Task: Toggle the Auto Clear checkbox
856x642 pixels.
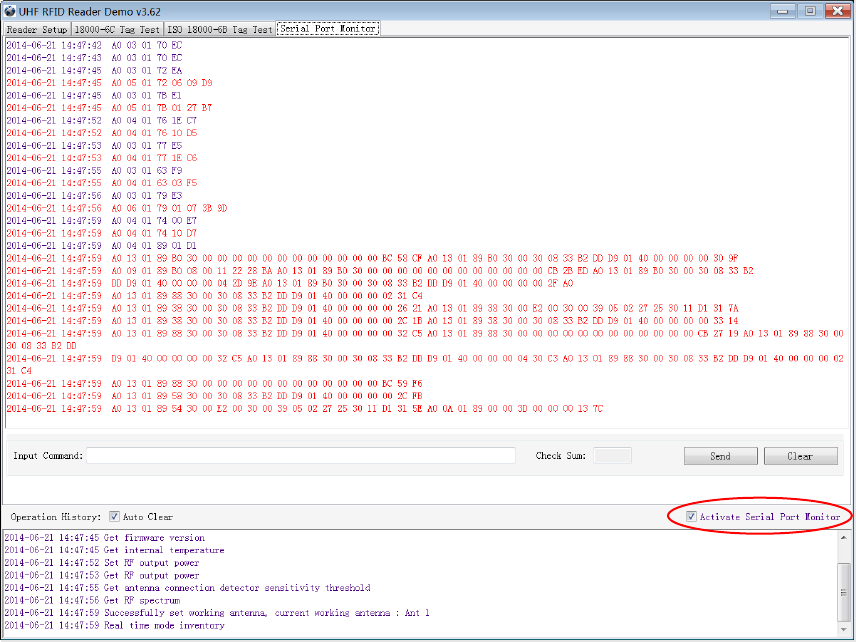Action: (x=114, y=516)
